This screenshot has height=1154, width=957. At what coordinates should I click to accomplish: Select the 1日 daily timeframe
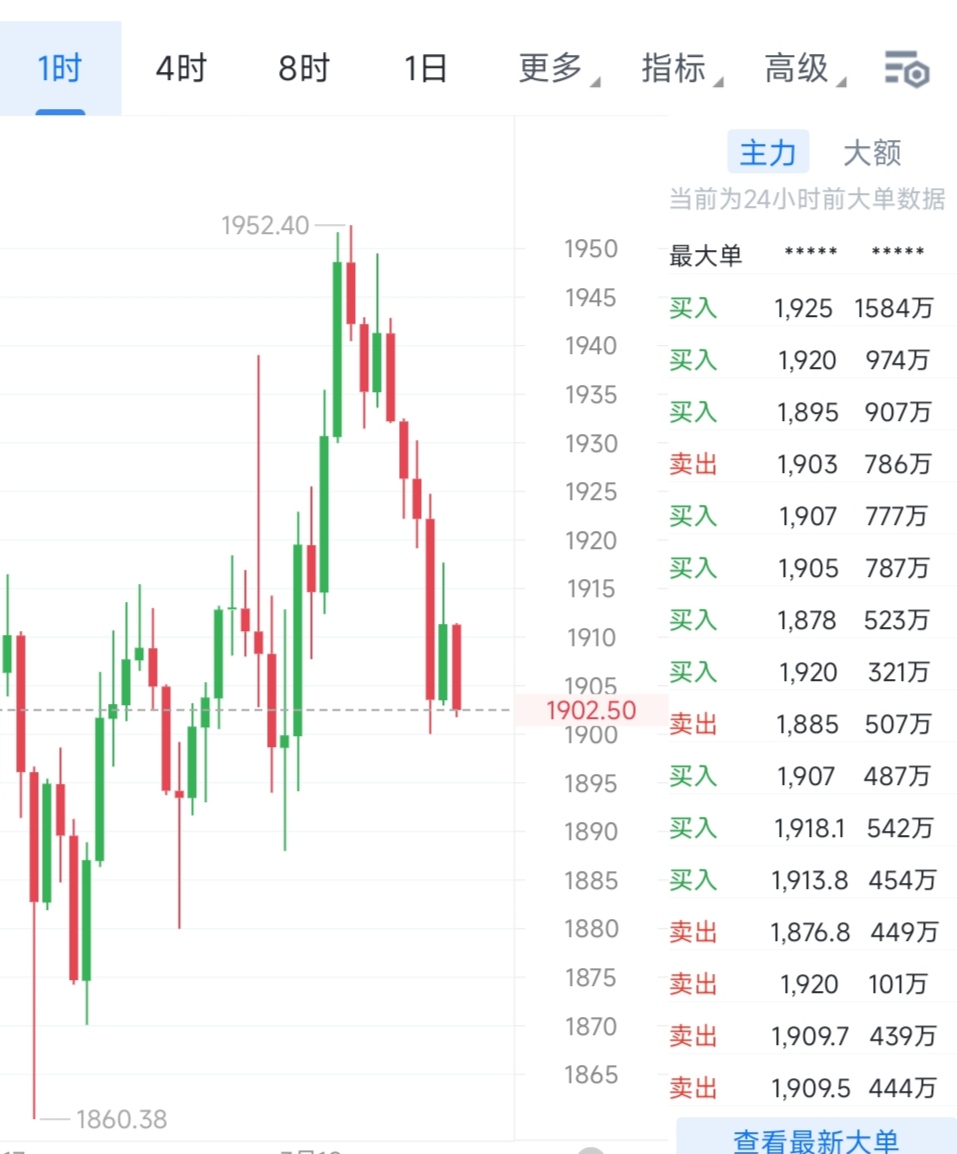click(x=423, y=67)
